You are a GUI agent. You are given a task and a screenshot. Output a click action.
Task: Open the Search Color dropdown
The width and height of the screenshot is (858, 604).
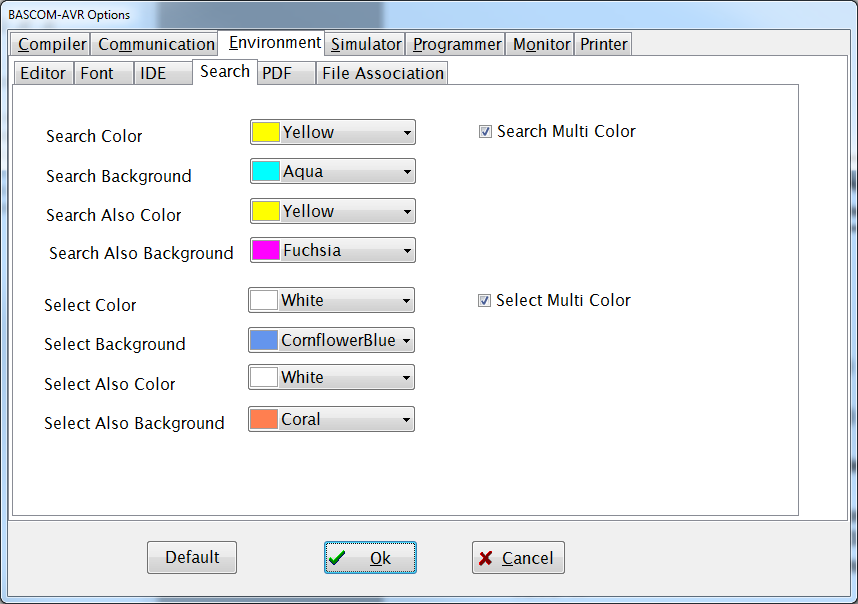tap(407, 132)
